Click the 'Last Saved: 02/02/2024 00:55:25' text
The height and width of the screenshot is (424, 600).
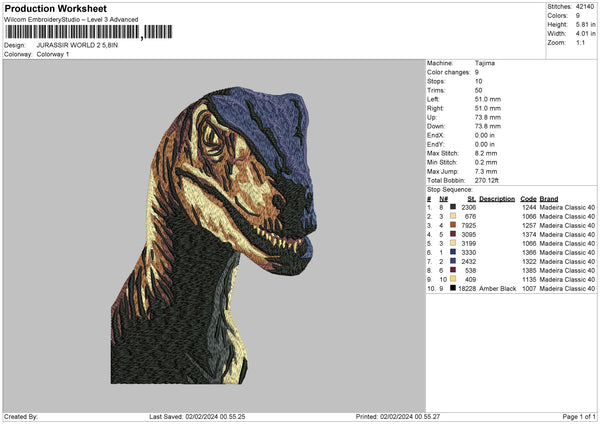coord(197,416)
